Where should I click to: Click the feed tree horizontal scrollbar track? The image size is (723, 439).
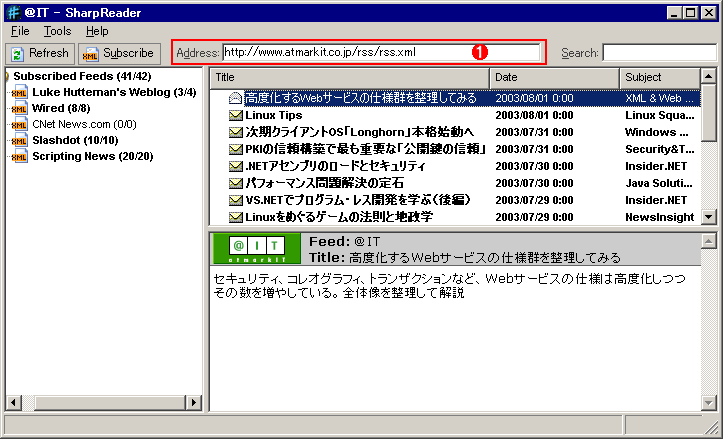(104, 403)
